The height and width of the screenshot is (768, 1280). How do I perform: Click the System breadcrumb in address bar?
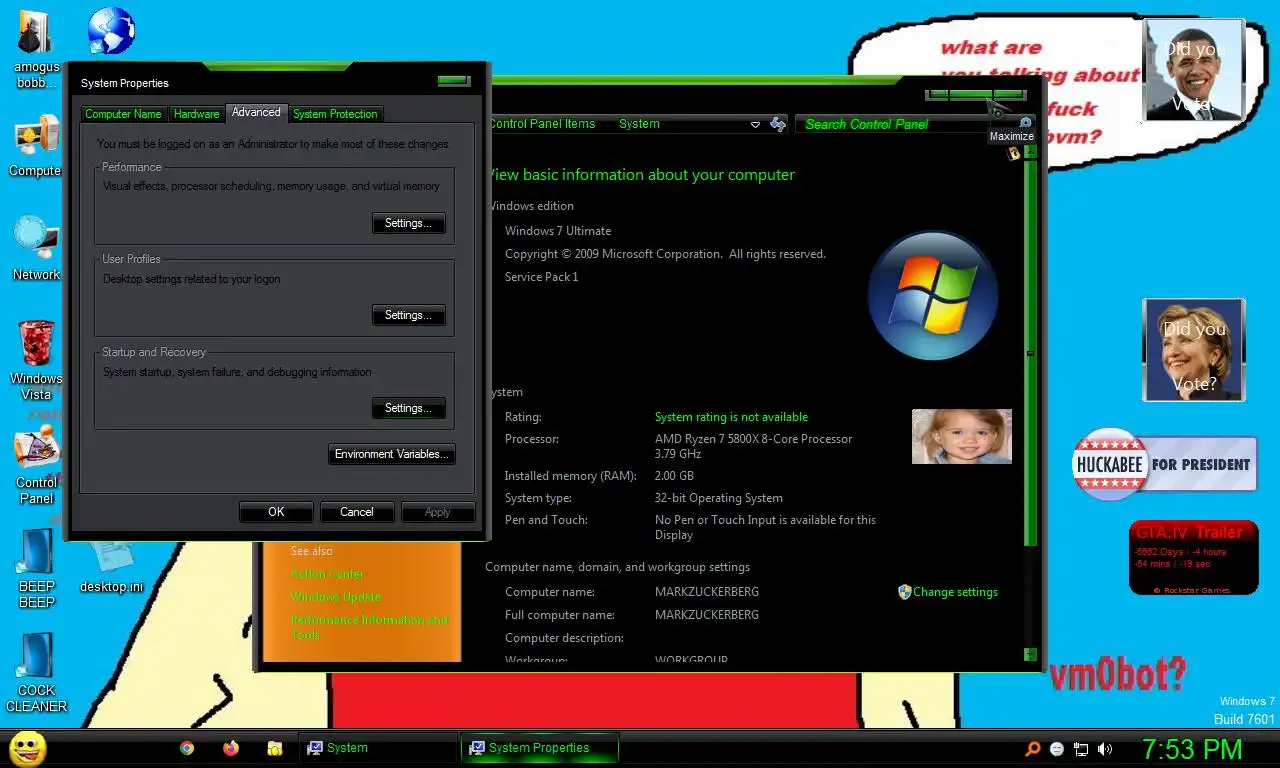(639, 124)
